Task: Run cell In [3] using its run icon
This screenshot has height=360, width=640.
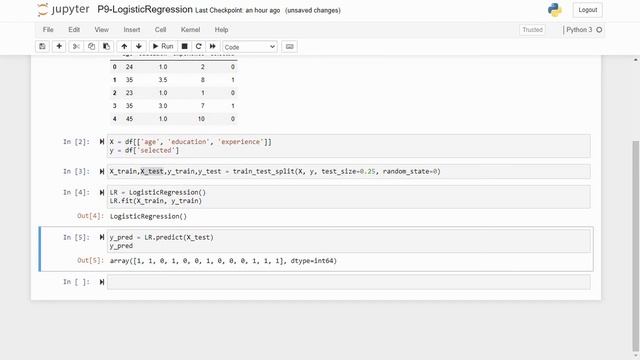Action: 102,171
